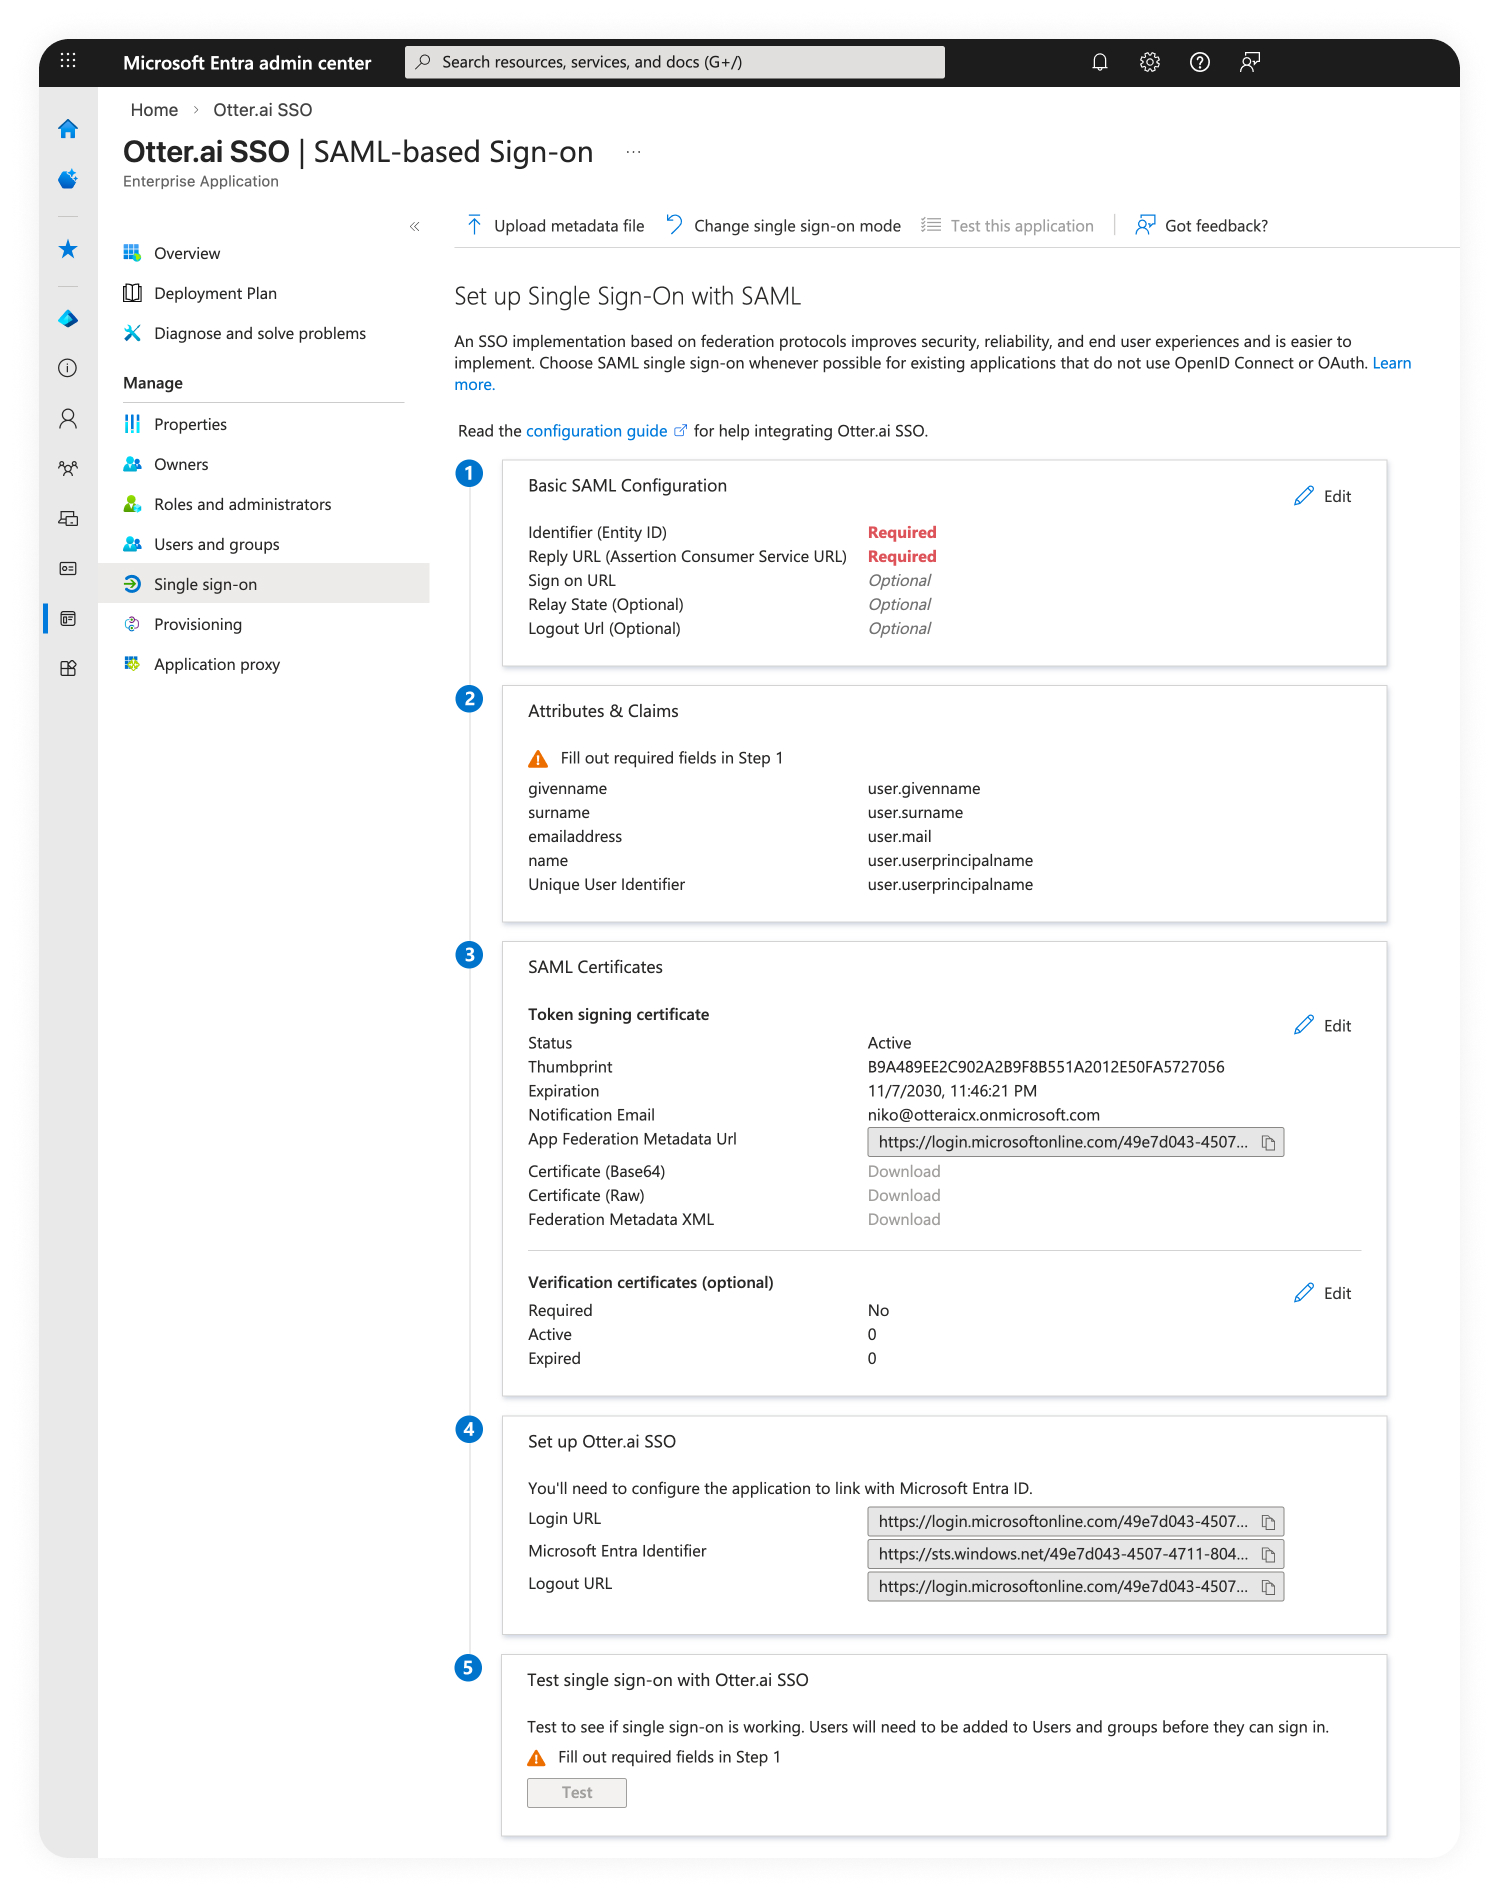This screenshot has width=1499, height=1897.
Task: Click the notifications bell icon
Action: click(x=1099, y=62)
